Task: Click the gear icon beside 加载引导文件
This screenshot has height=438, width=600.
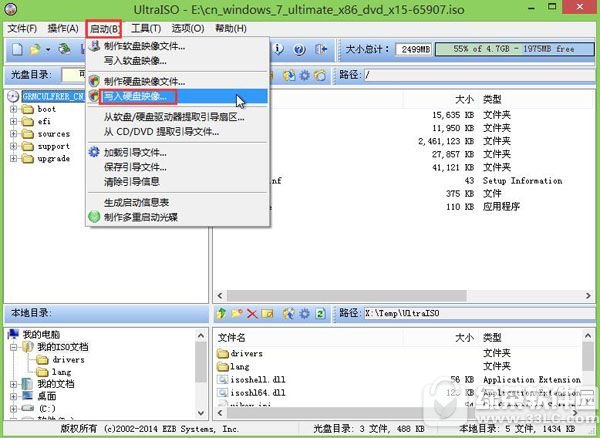Action: [94, 152]
